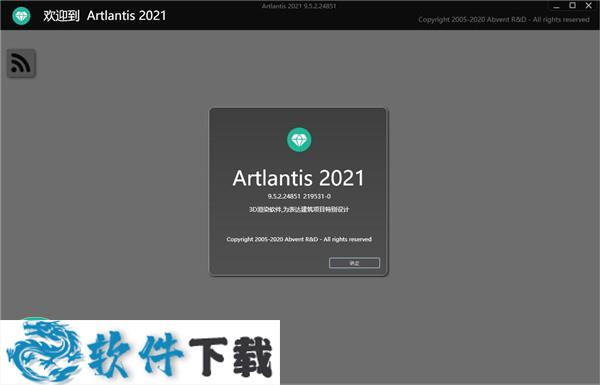Screen dimensions: 600x385
Task: Select the version number 9.5.2.24851 219531-0
Action: pyautogui.click(x=299, y=196)
